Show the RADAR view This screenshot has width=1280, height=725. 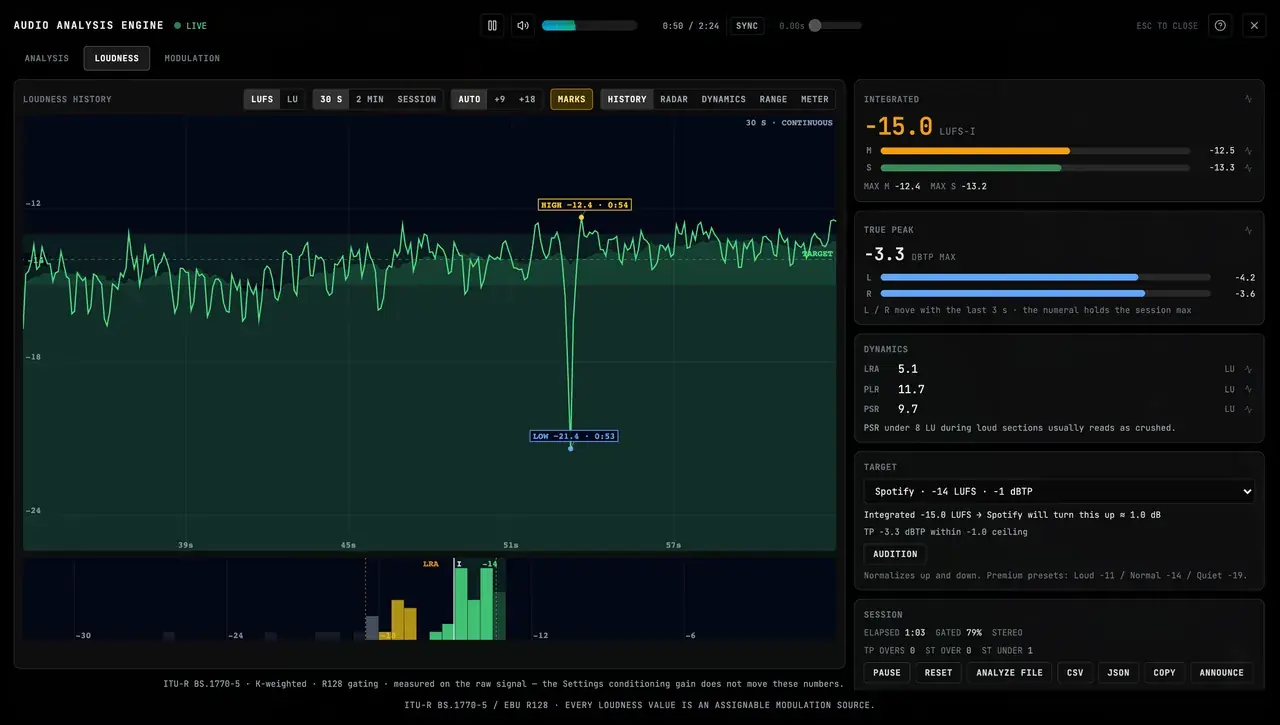pyautogui.click(x=674, y=99)
